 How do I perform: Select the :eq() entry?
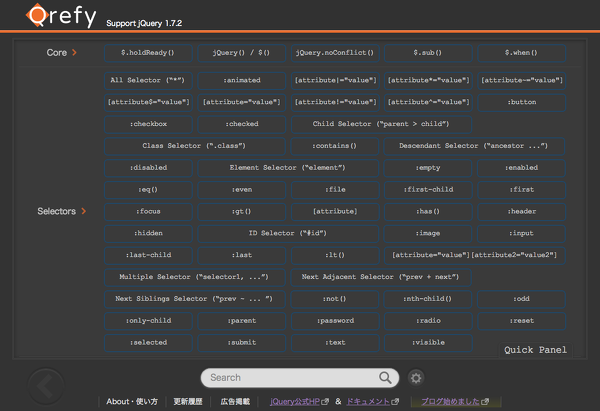(x=148, y=189)
